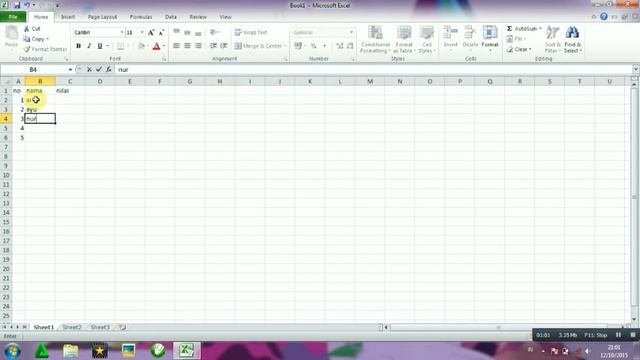
Task: Open the Conditional Formatting dropdown
Action: [375, 39]
